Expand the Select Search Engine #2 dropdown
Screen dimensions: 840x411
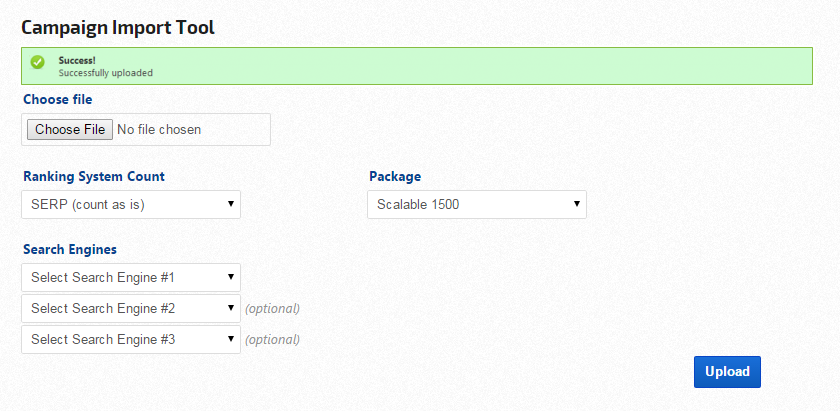pos(131,308)
